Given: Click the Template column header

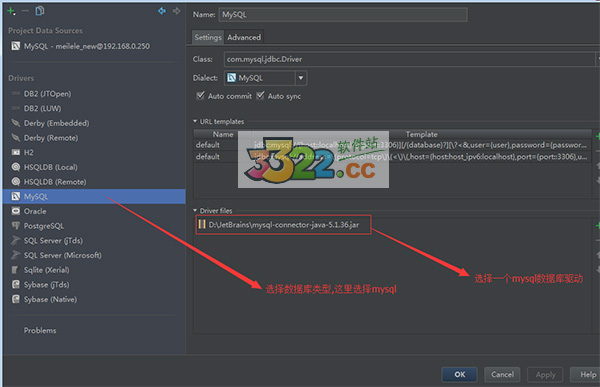Looking at the screenshot, I should (421, 134).
